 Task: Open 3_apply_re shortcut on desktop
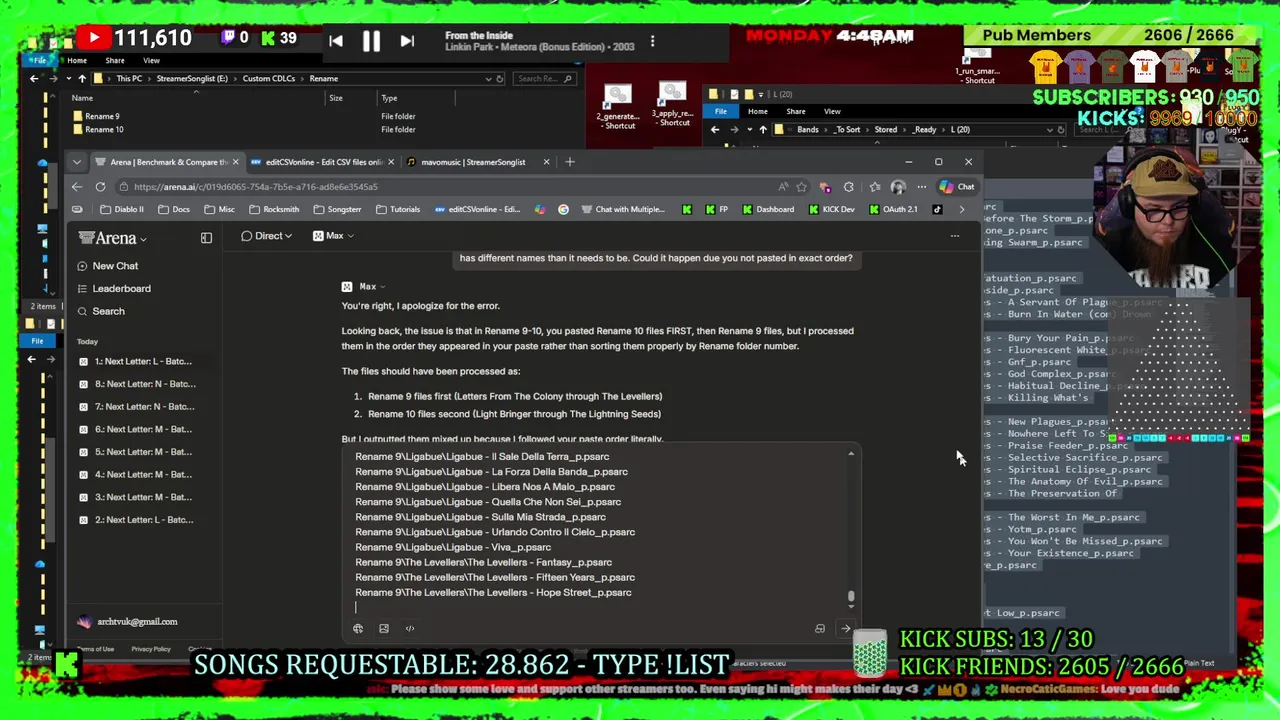click(x=672, y=104)
